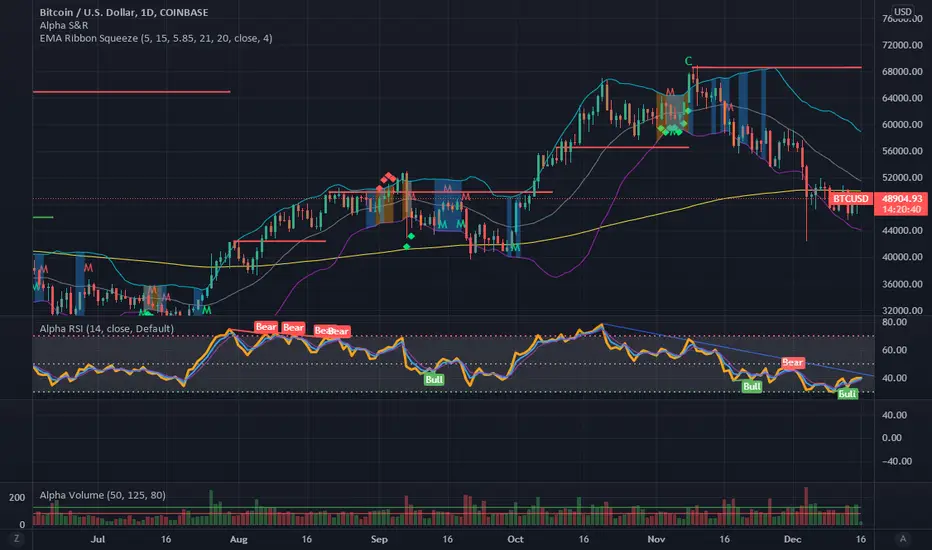Click the USD currency selector on price axis
Screen dimensions: 932x550
(x=902, y=11)
